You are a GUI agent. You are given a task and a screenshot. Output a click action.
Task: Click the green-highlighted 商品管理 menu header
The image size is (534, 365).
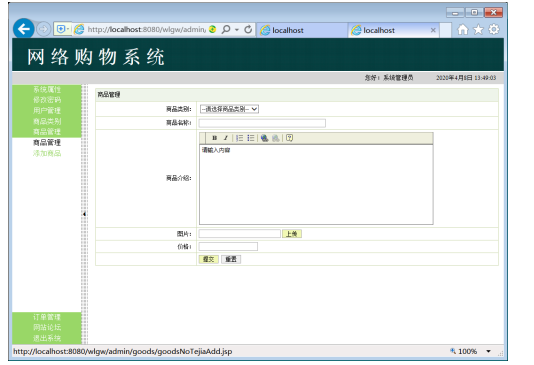47,132
